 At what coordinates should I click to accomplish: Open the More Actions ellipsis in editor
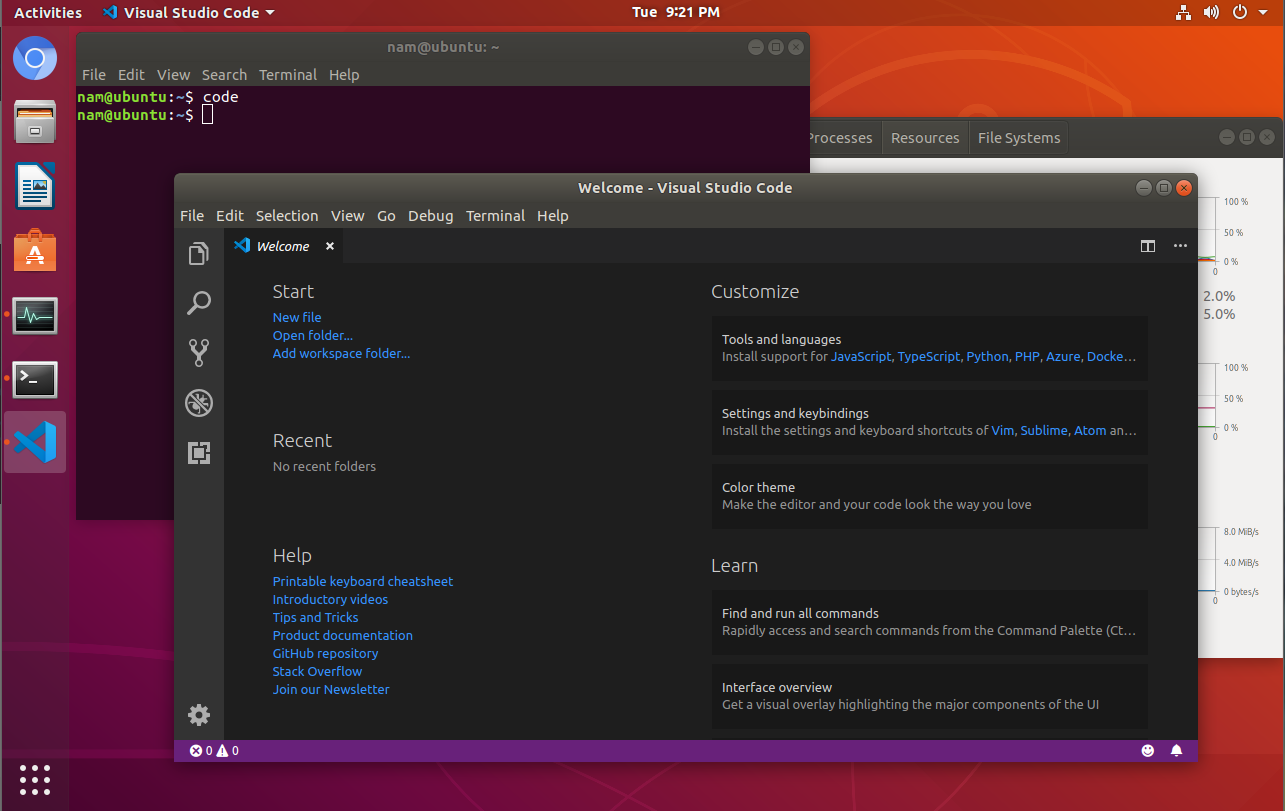1180,246
